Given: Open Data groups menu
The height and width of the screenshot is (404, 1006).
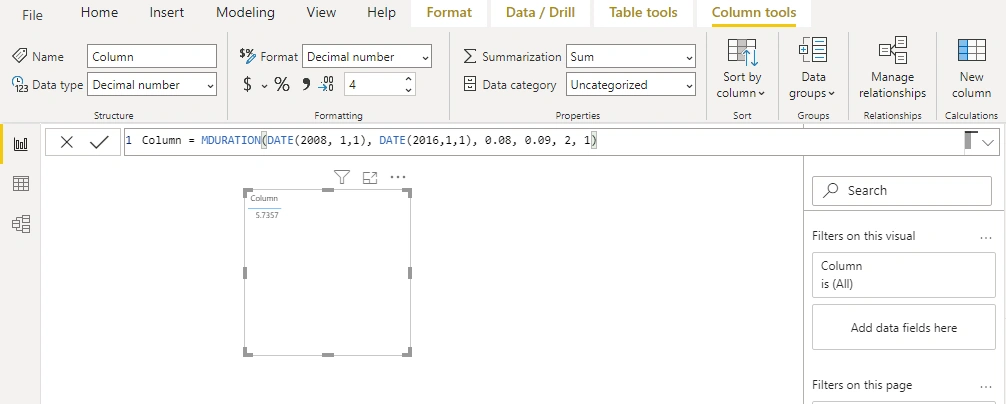Looking at the screenshot, I should pos(813,69).
